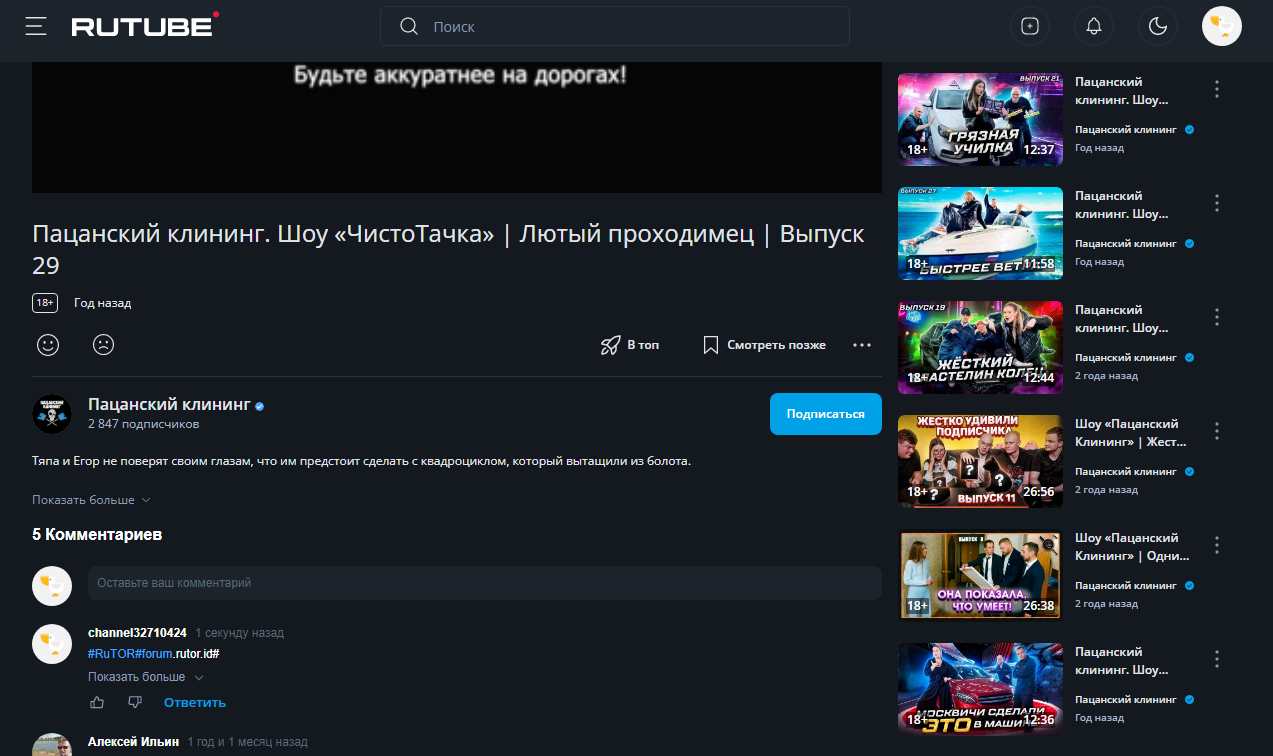Boost video with В топ rocket

pyautogui.click(x=629, y=345)
